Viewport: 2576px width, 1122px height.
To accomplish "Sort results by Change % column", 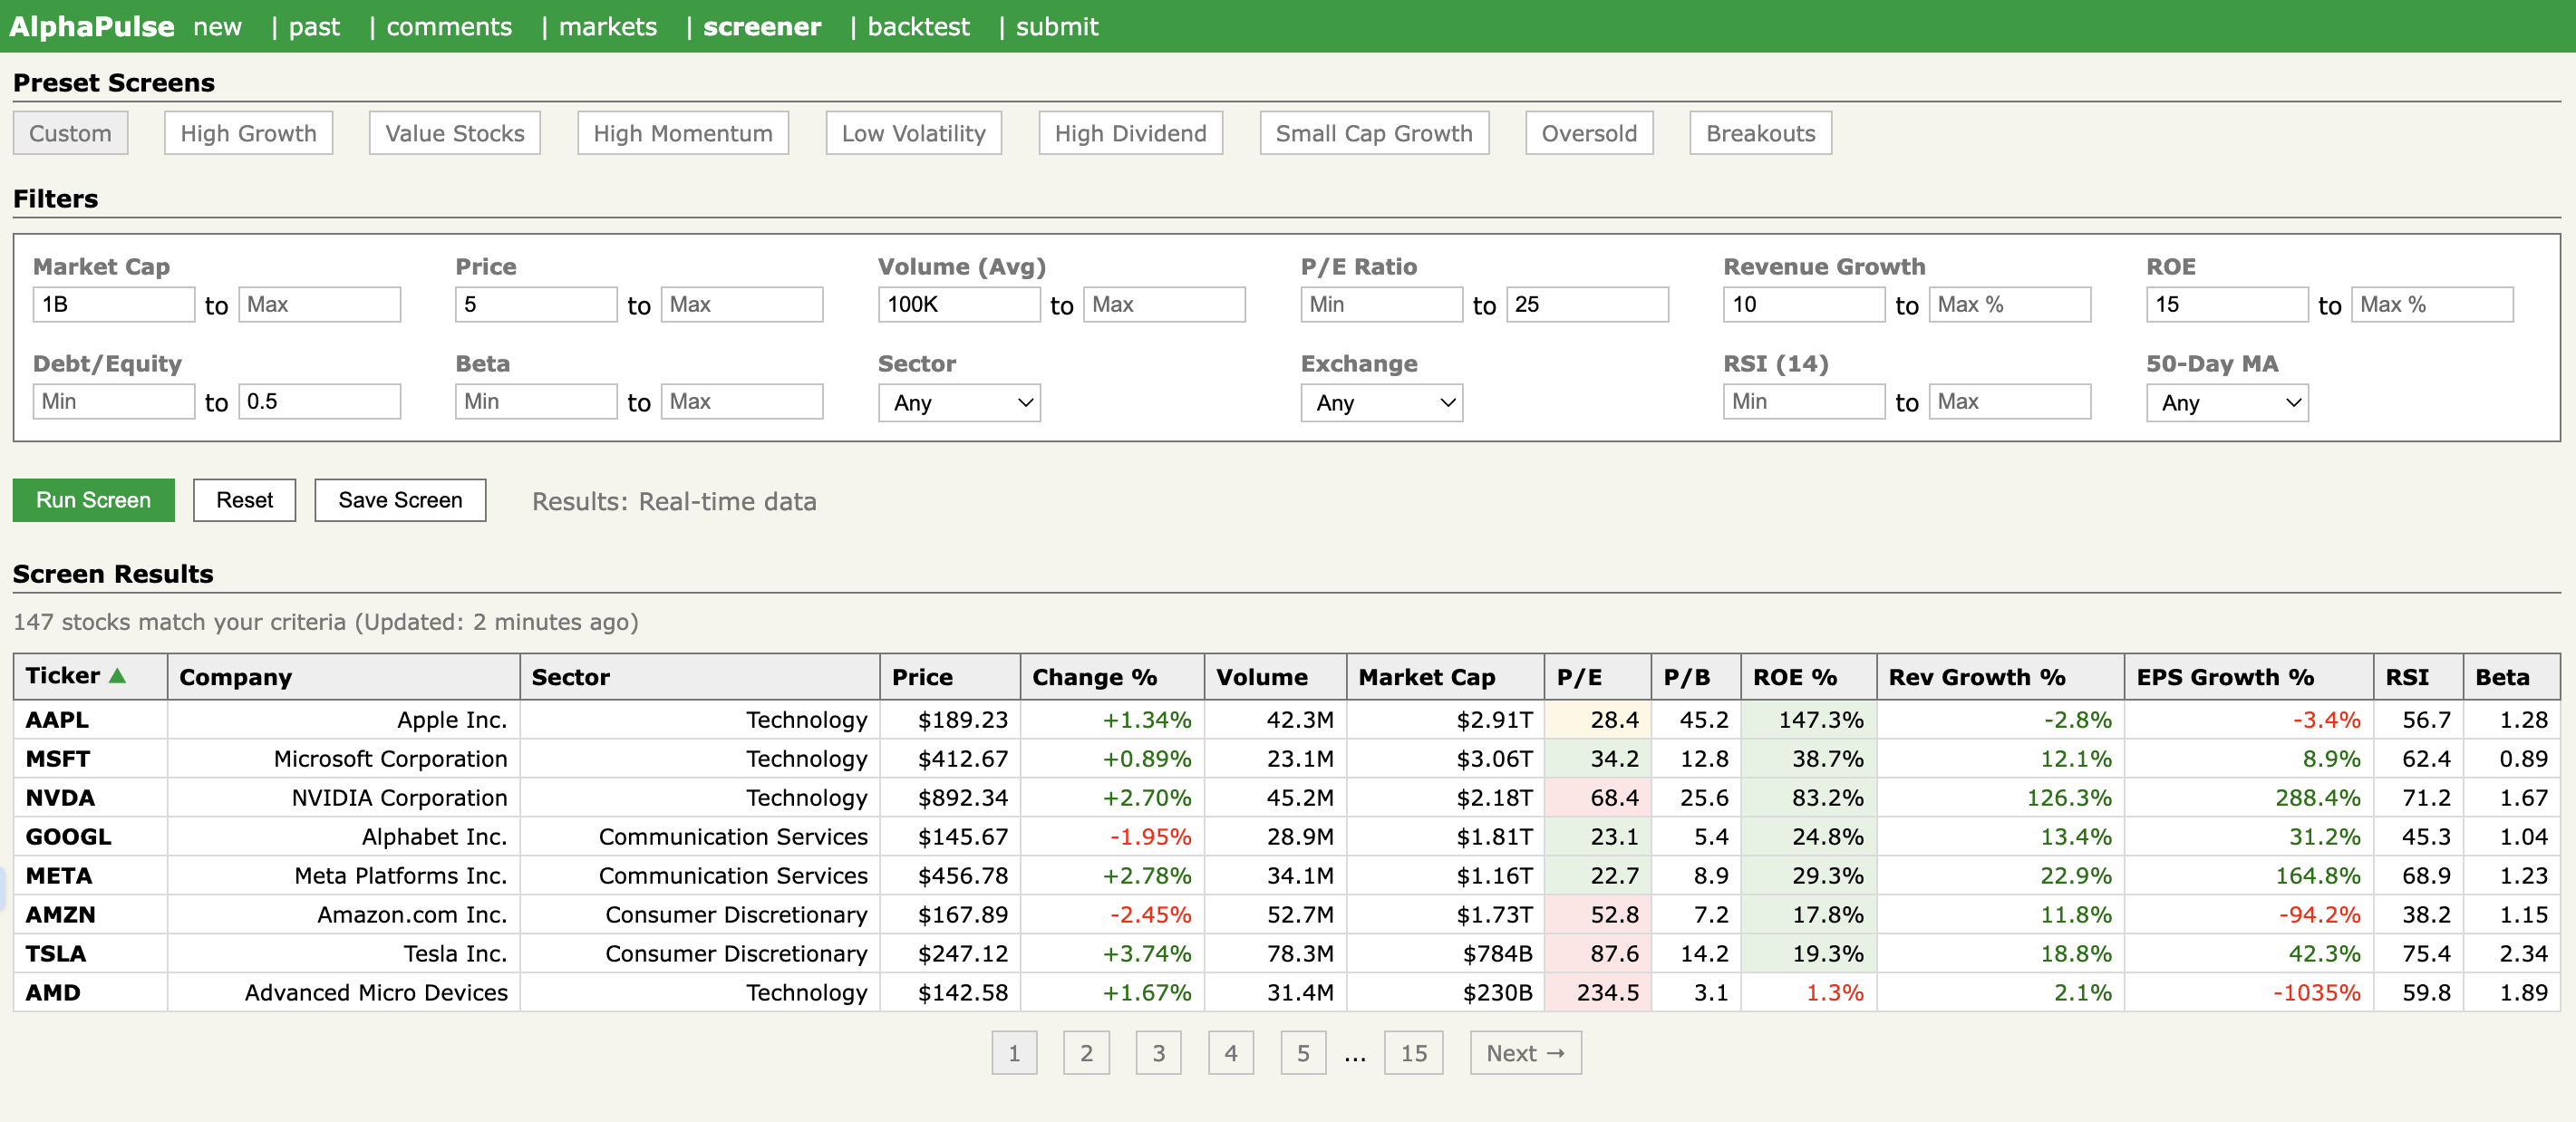I will click(1112, 677).
